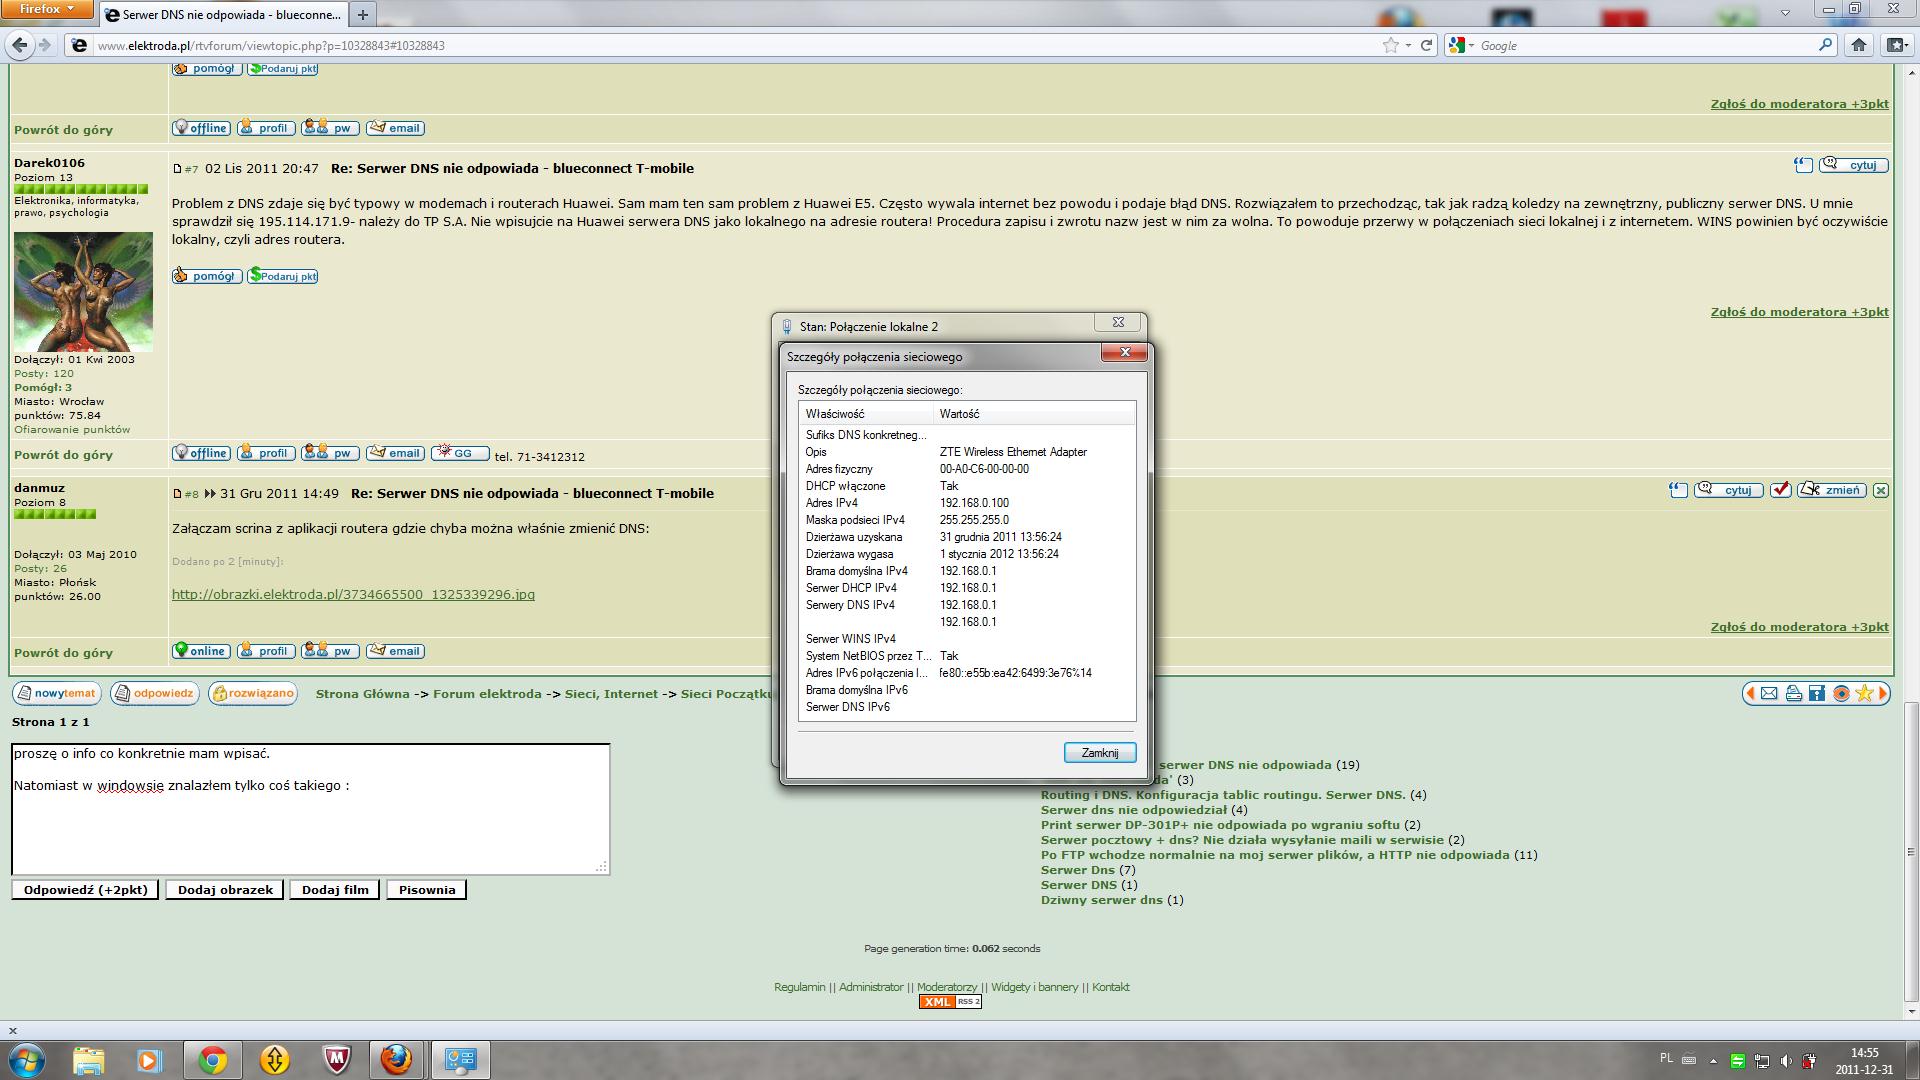Close the network details dialog with Zamknij
The height and width of the screenshot is (1080, 1920).
point(1100,753)
